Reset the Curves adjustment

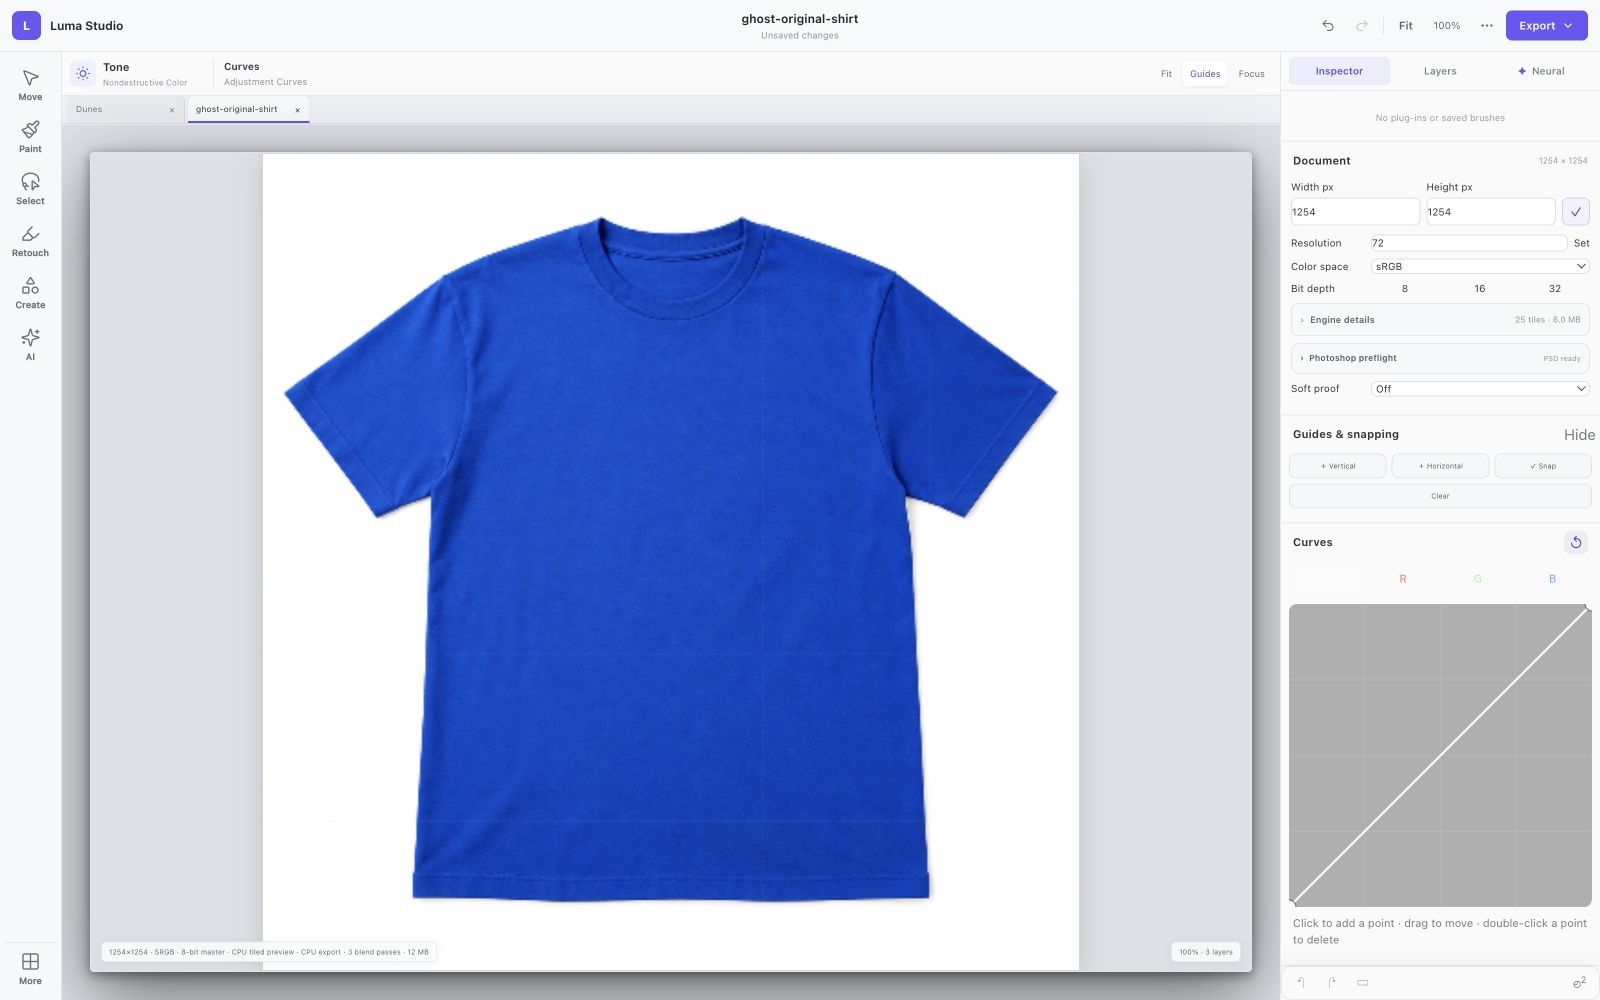1575,542
